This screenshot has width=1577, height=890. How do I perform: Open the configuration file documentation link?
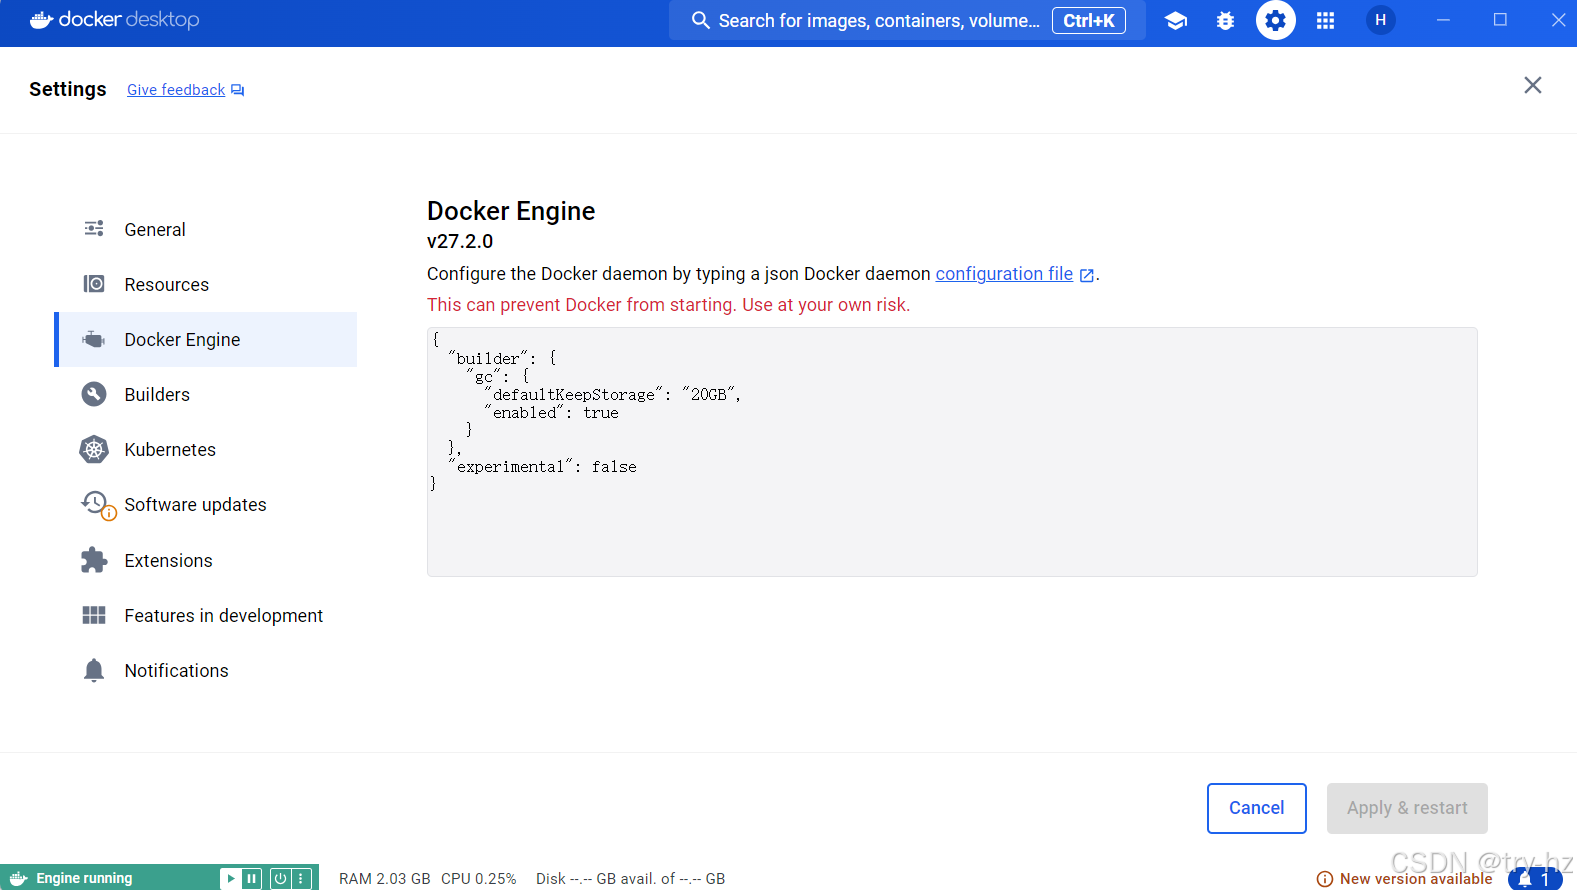pos(1004,274)
